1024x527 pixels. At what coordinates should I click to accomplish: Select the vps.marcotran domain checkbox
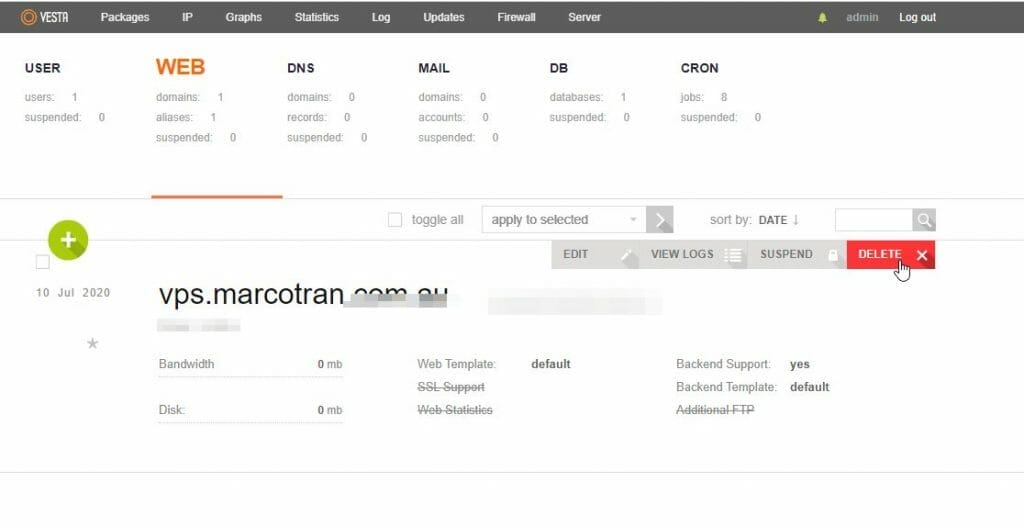click(x=42, y=262)
